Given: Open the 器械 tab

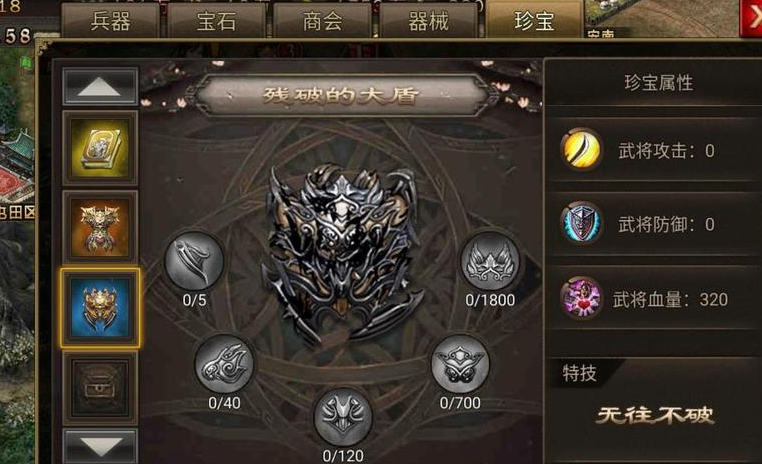Looking at the screenshot, I should pyautogui.click(x=428, y=20).
